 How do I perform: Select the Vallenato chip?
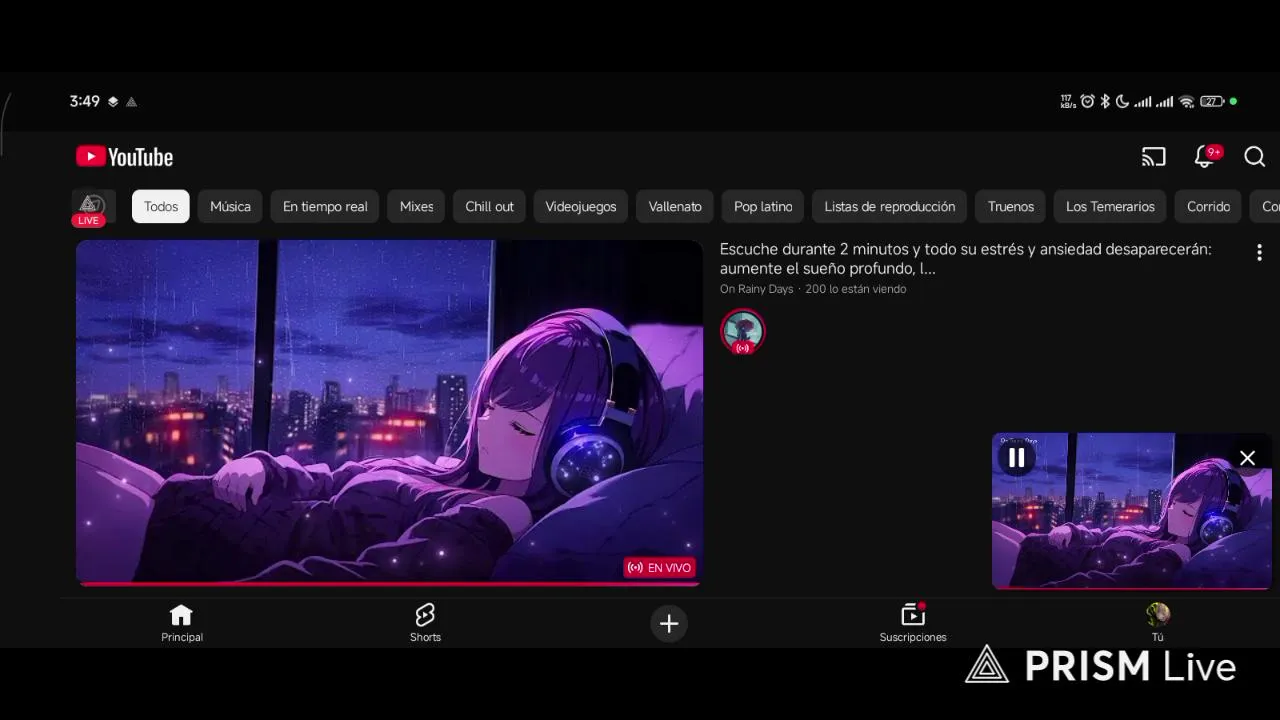675,206
